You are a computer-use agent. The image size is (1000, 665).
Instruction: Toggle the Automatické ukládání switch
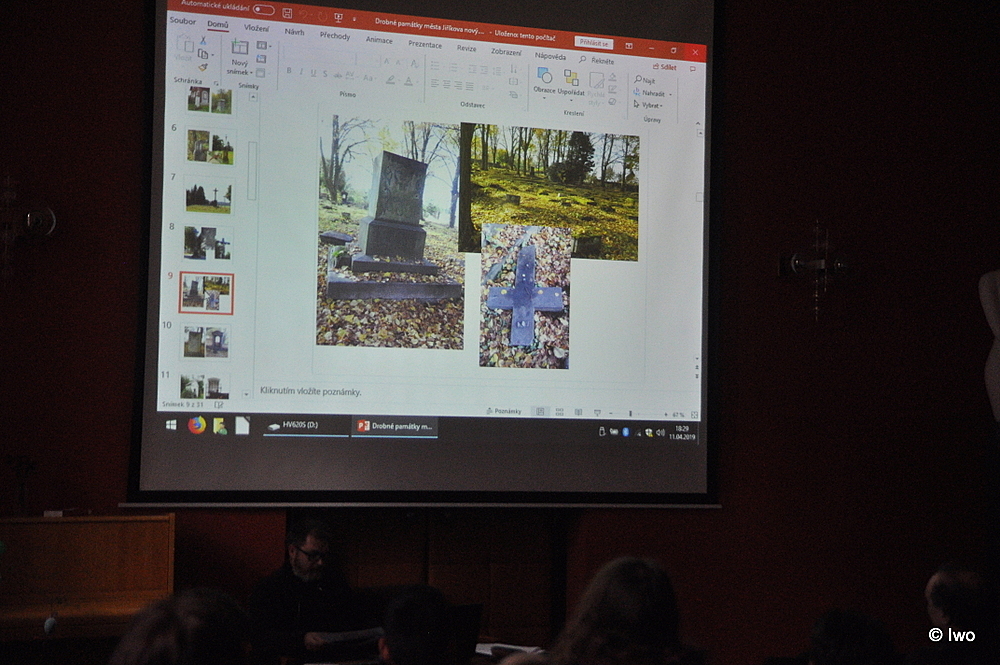point(263,10)
